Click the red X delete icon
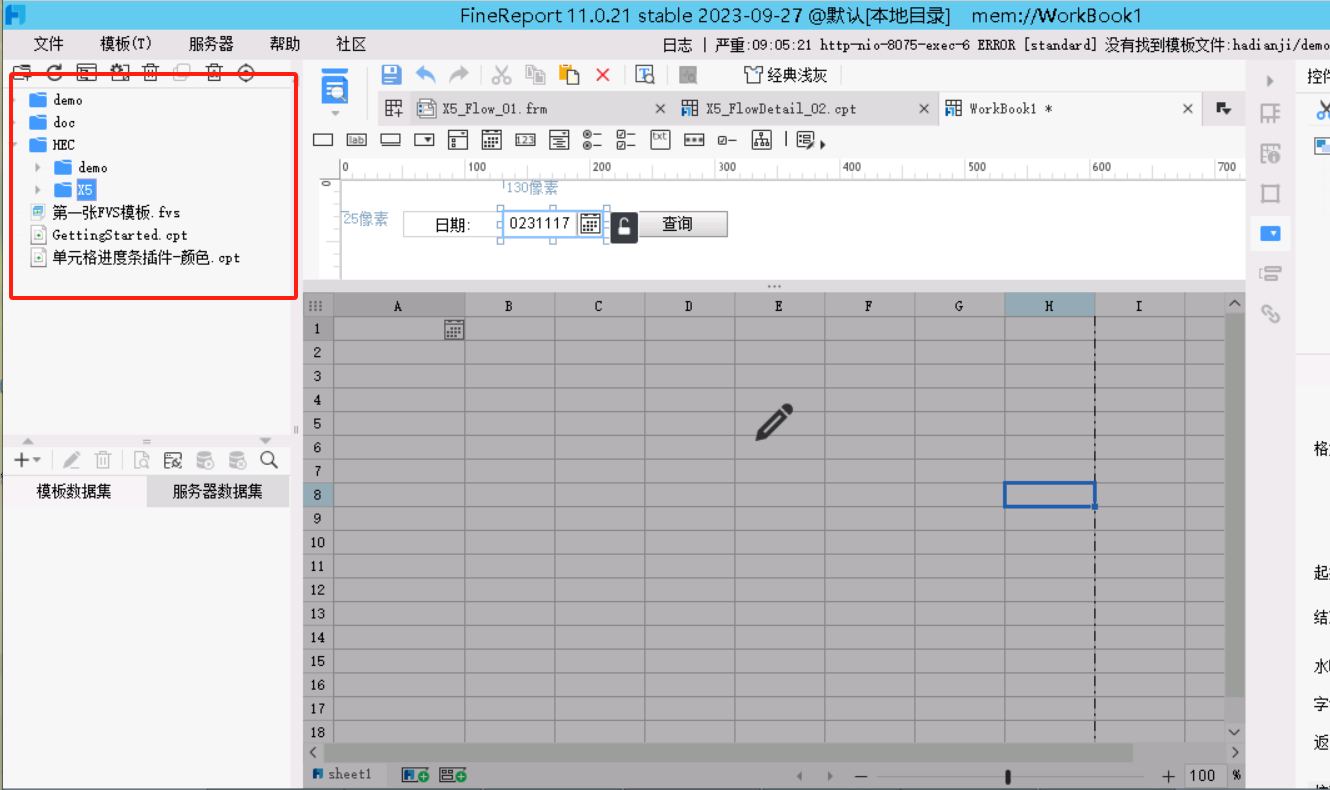This screenshot has width=1330, height=790. [603, 75]
